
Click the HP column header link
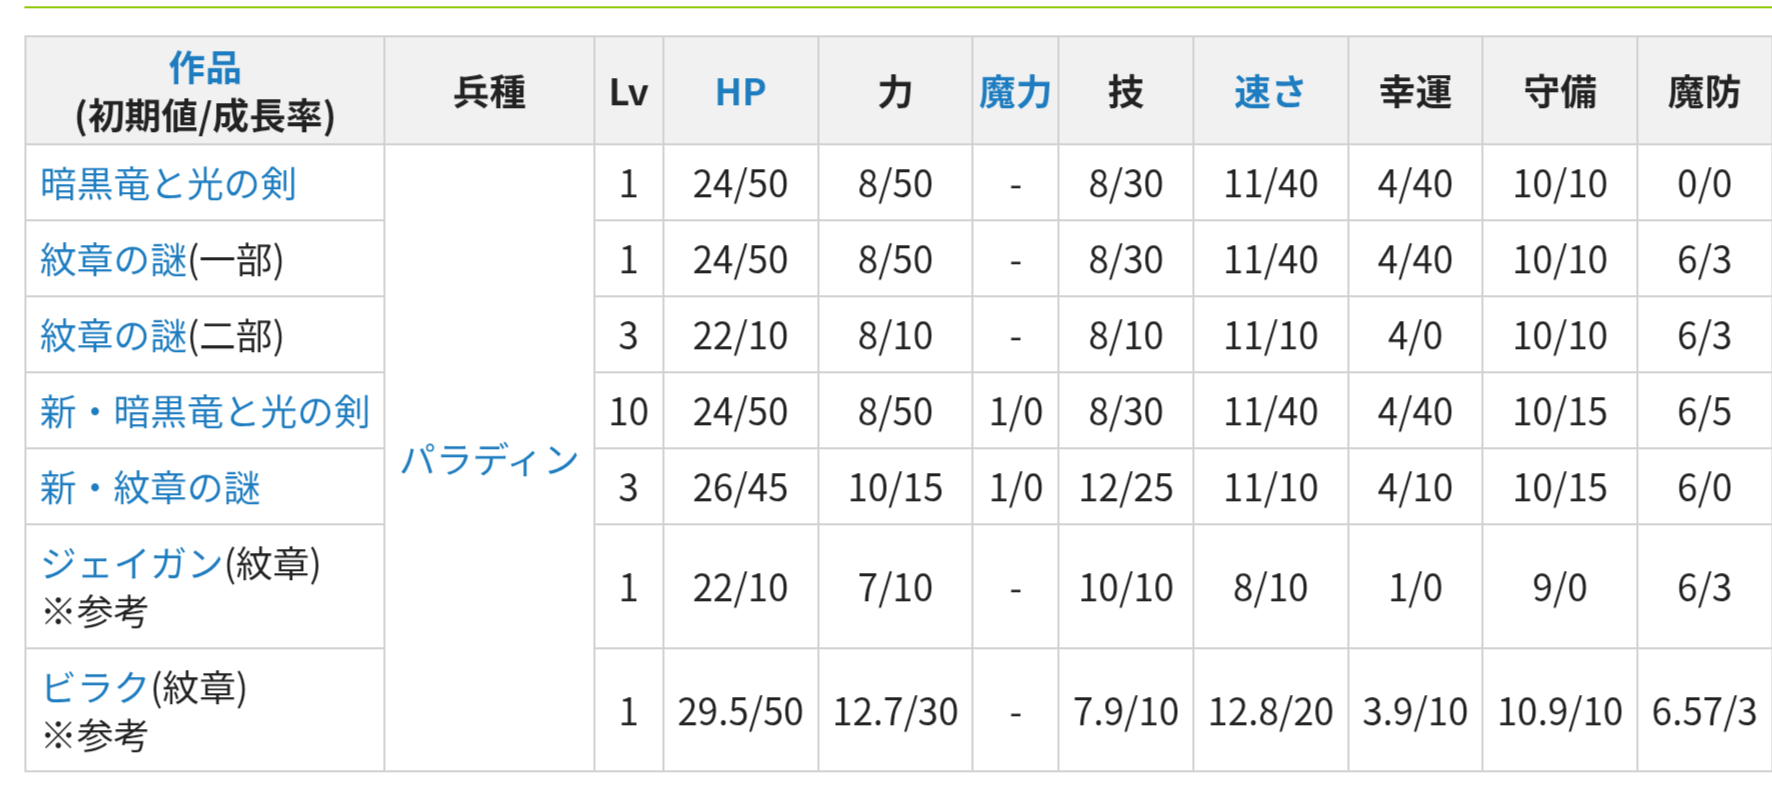point(740,92)
